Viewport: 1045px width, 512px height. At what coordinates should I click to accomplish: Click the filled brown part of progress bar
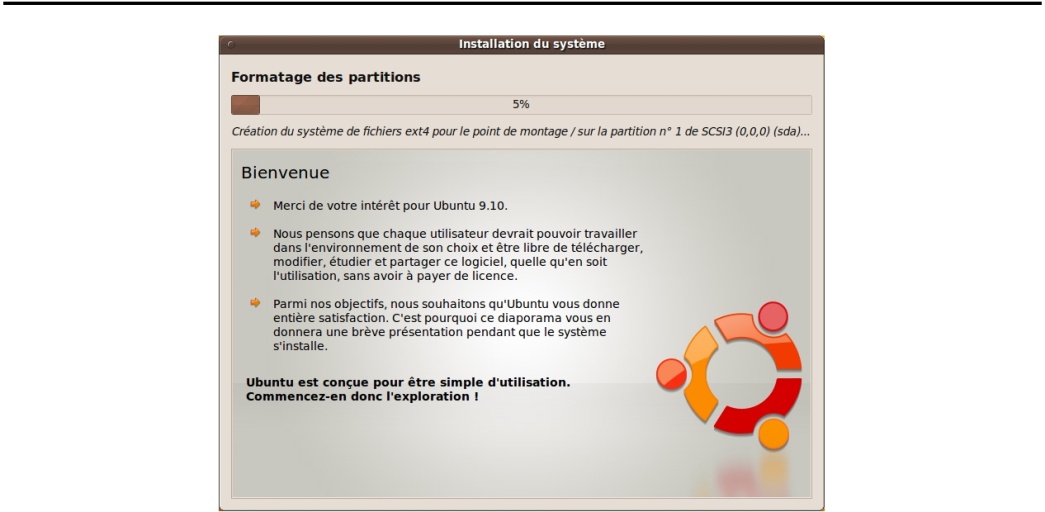click(245, 104)
